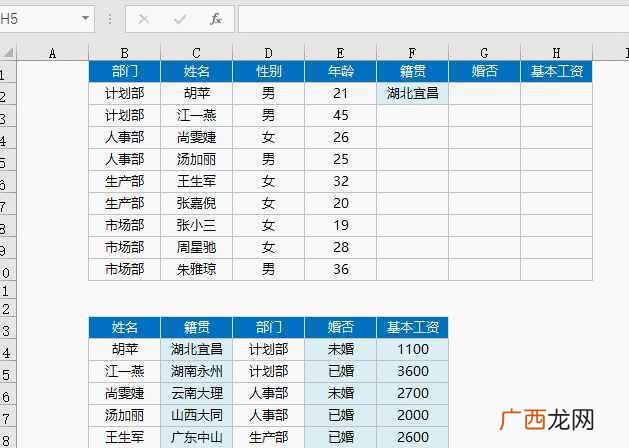Click the 籍贯 header cell in row 1
The height and width of the screenshot is (448, 629).
(x=412, y=71)
